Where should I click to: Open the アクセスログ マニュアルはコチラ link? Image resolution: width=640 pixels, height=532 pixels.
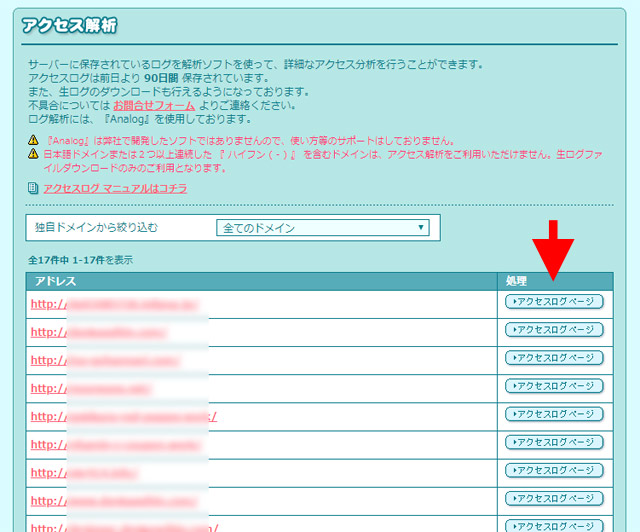(115, 188)
